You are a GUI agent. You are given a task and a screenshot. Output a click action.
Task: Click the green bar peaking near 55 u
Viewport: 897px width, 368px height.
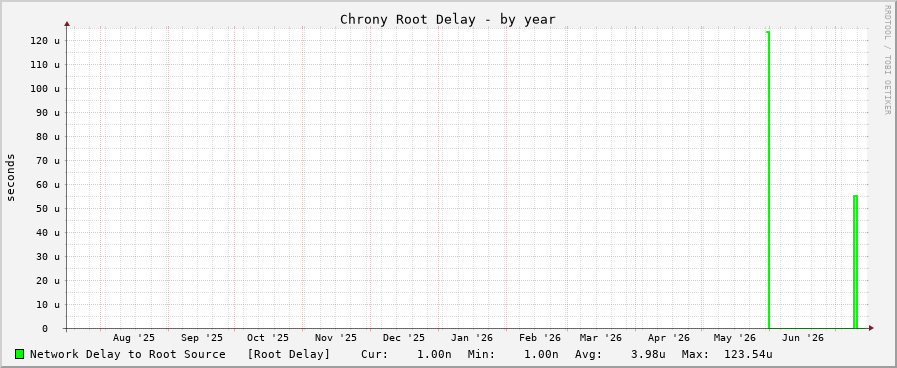855,262
